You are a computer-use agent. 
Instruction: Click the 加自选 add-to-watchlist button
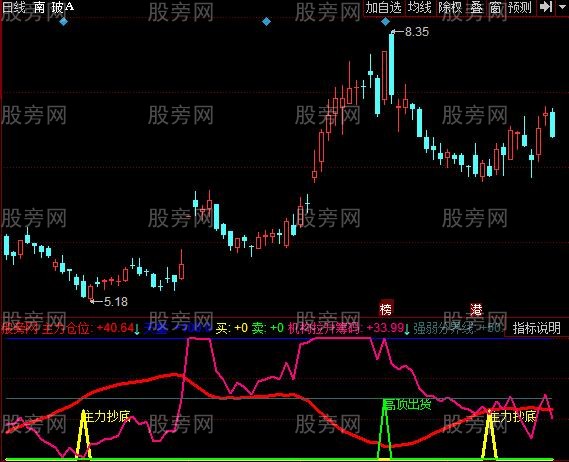(383, 8)
